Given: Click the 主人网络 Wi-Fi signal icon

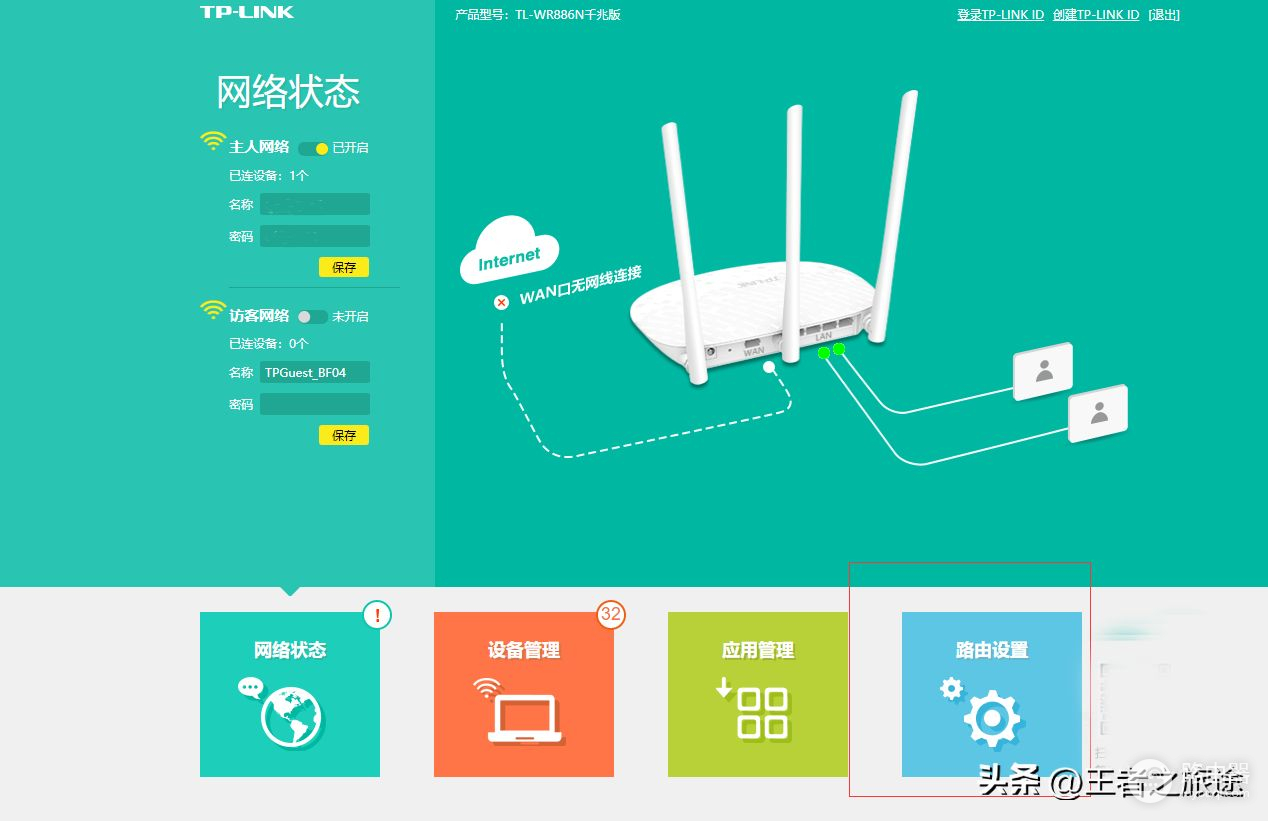Looking at the screenshot, I should click(213, 141).
